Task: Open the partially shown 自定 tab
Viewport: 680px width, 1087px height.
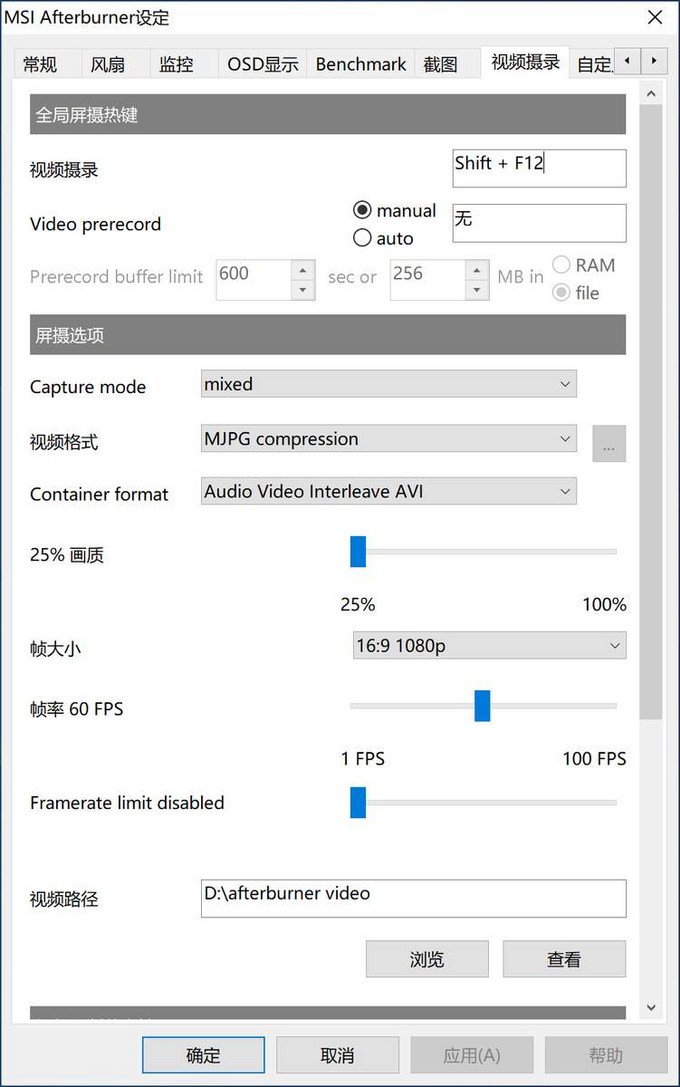Action: click(x=595, y=64)
